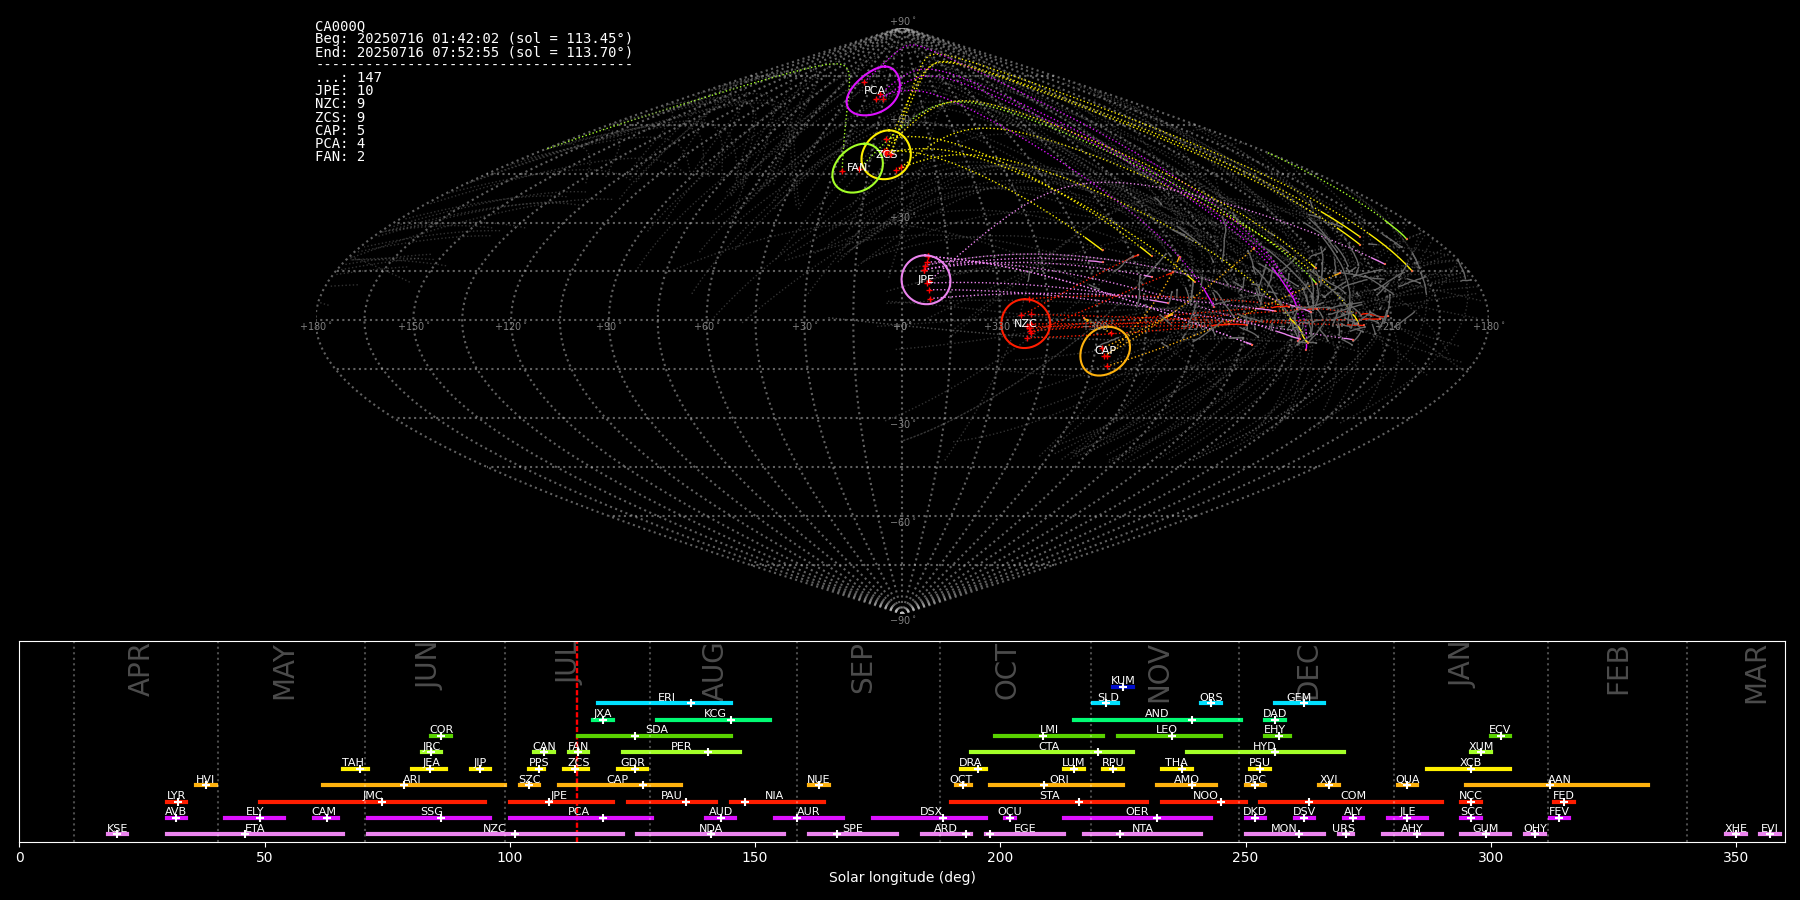Click the QUA shower bar in timeline
The width and height of the screenshot is (1800, 900).
pos(1407,785)
